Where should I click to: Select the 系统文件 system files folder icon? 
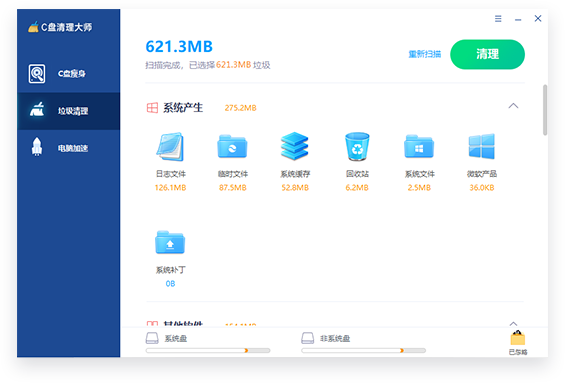419,147
